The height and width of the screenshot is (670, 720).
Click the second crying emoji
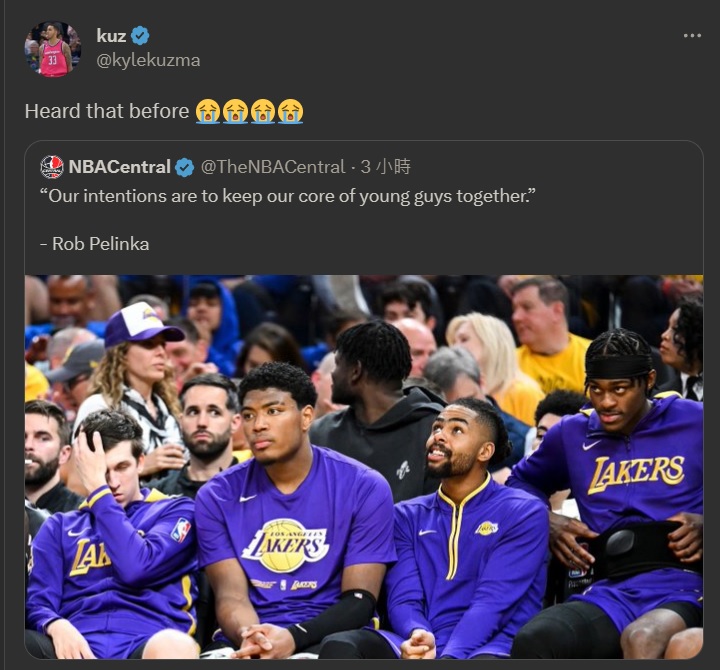pos(235,111)
